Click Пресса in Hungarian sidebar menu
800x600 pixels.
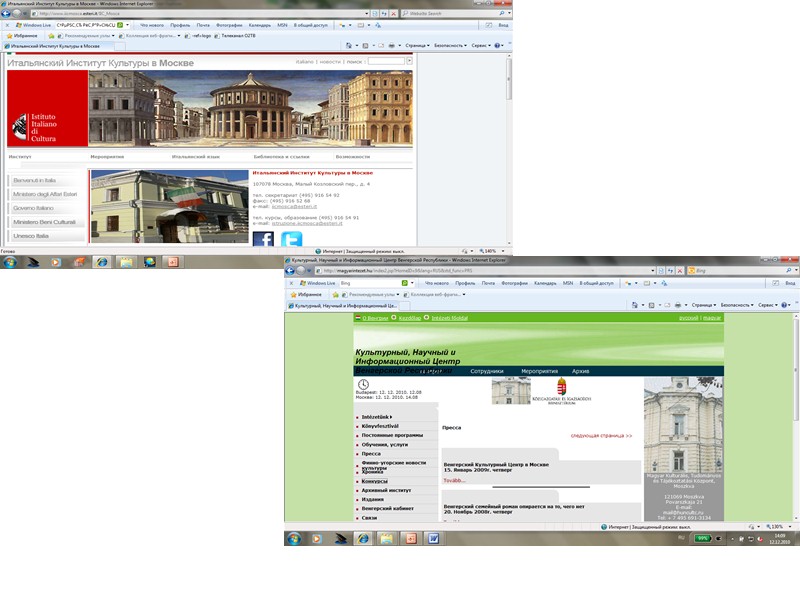click(371, 454)
